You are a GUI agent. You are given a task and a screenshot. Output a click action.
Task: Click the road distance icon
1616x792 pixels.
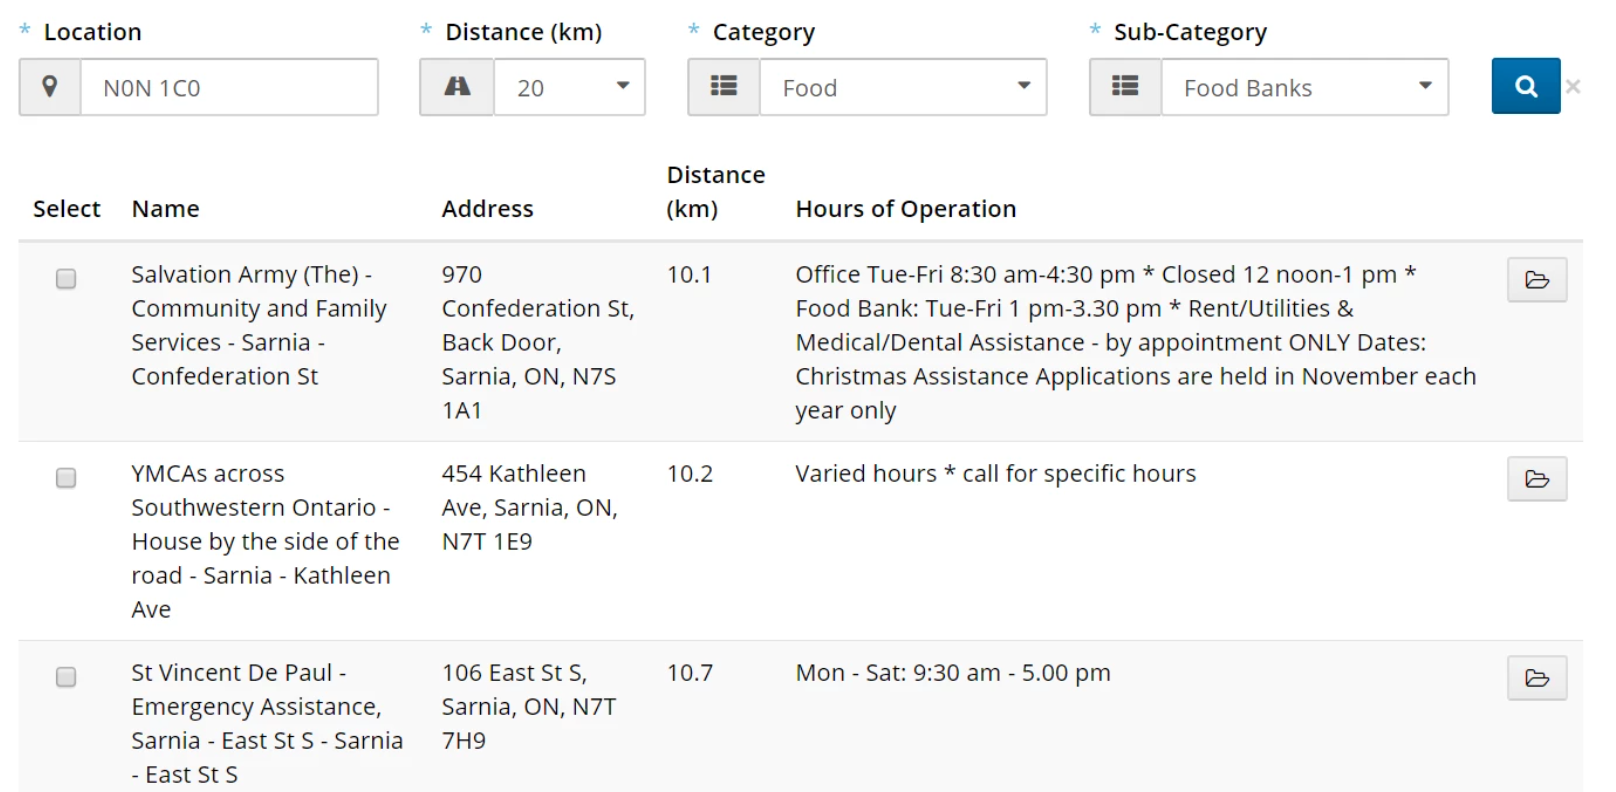(457, 87)
